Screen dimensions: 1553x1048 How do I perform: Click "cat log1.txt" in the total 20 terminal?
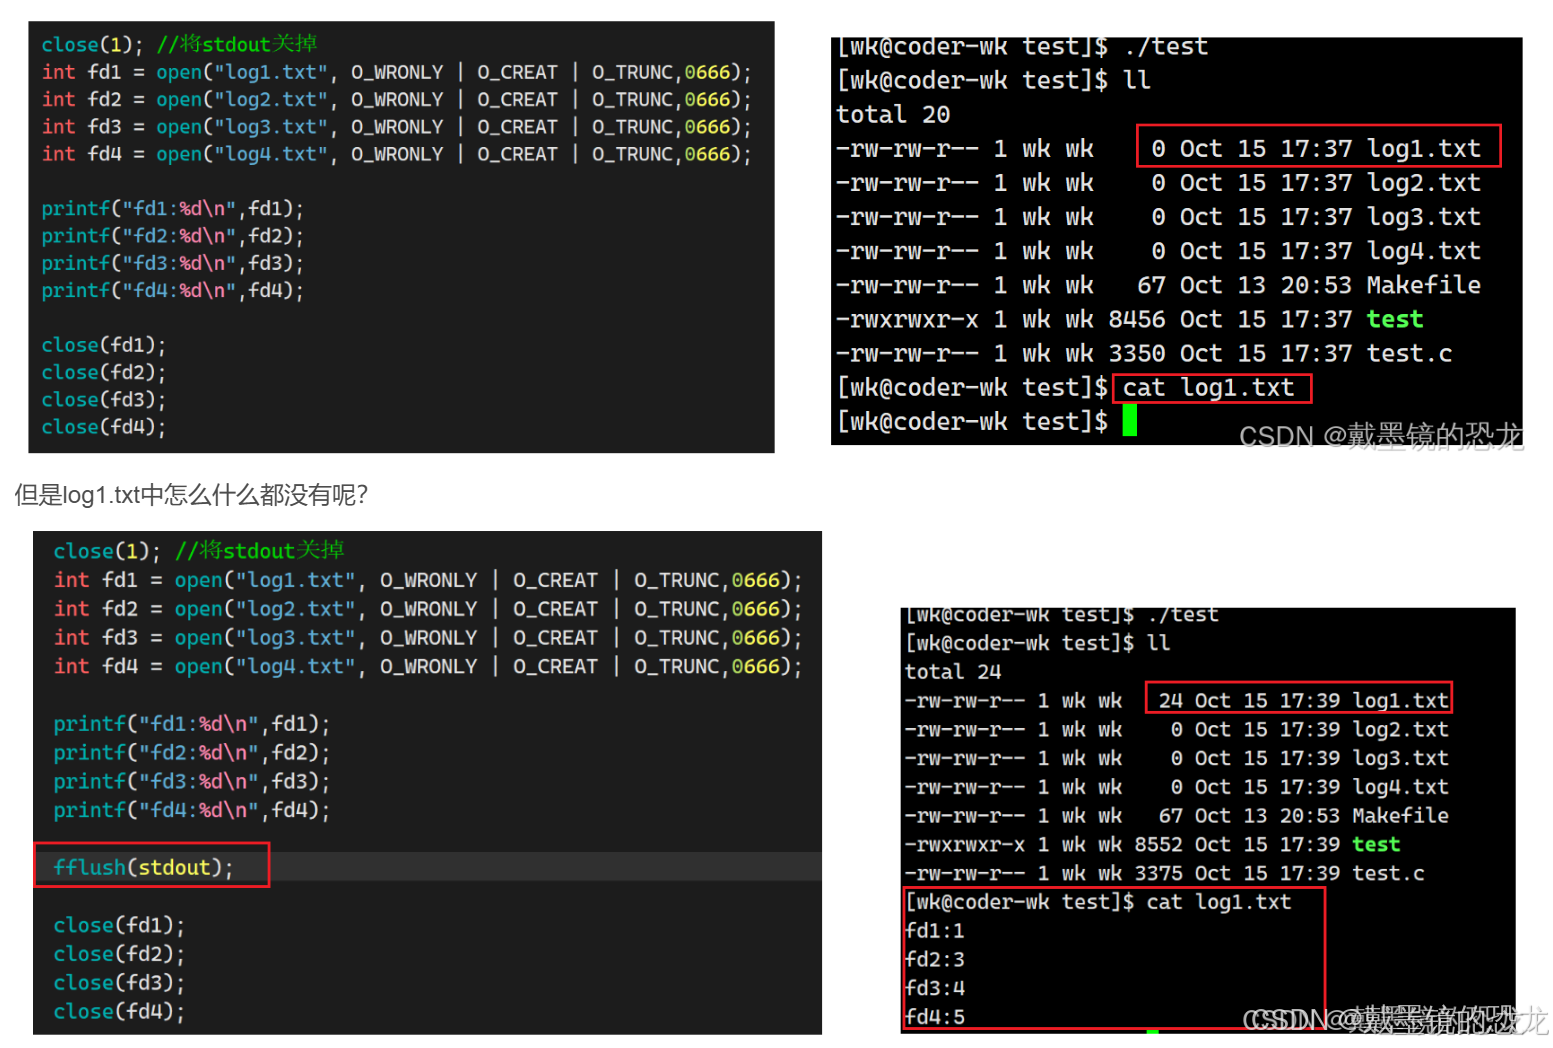pos(1209,388)
